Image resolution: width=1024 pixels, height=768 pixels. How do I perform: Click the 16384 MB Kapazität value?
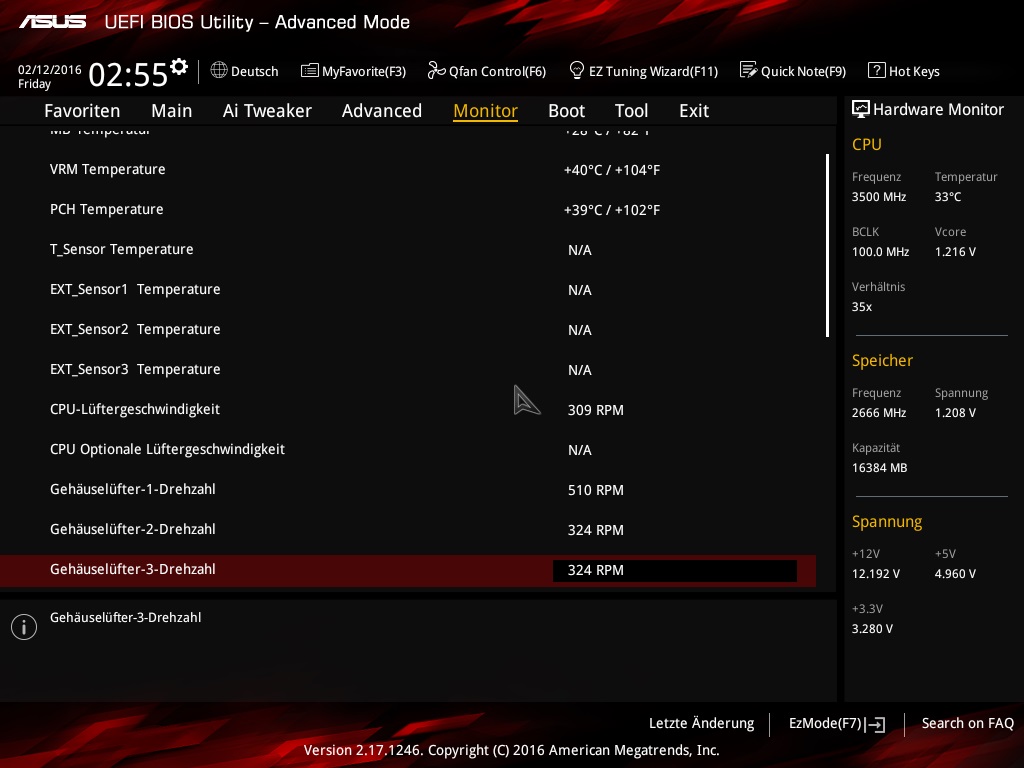(880, 468)
